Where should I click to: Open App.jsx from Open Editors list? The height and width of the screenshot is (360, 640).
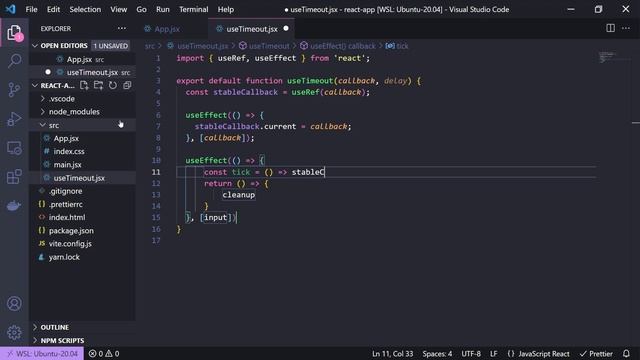(x=79, y=59)
